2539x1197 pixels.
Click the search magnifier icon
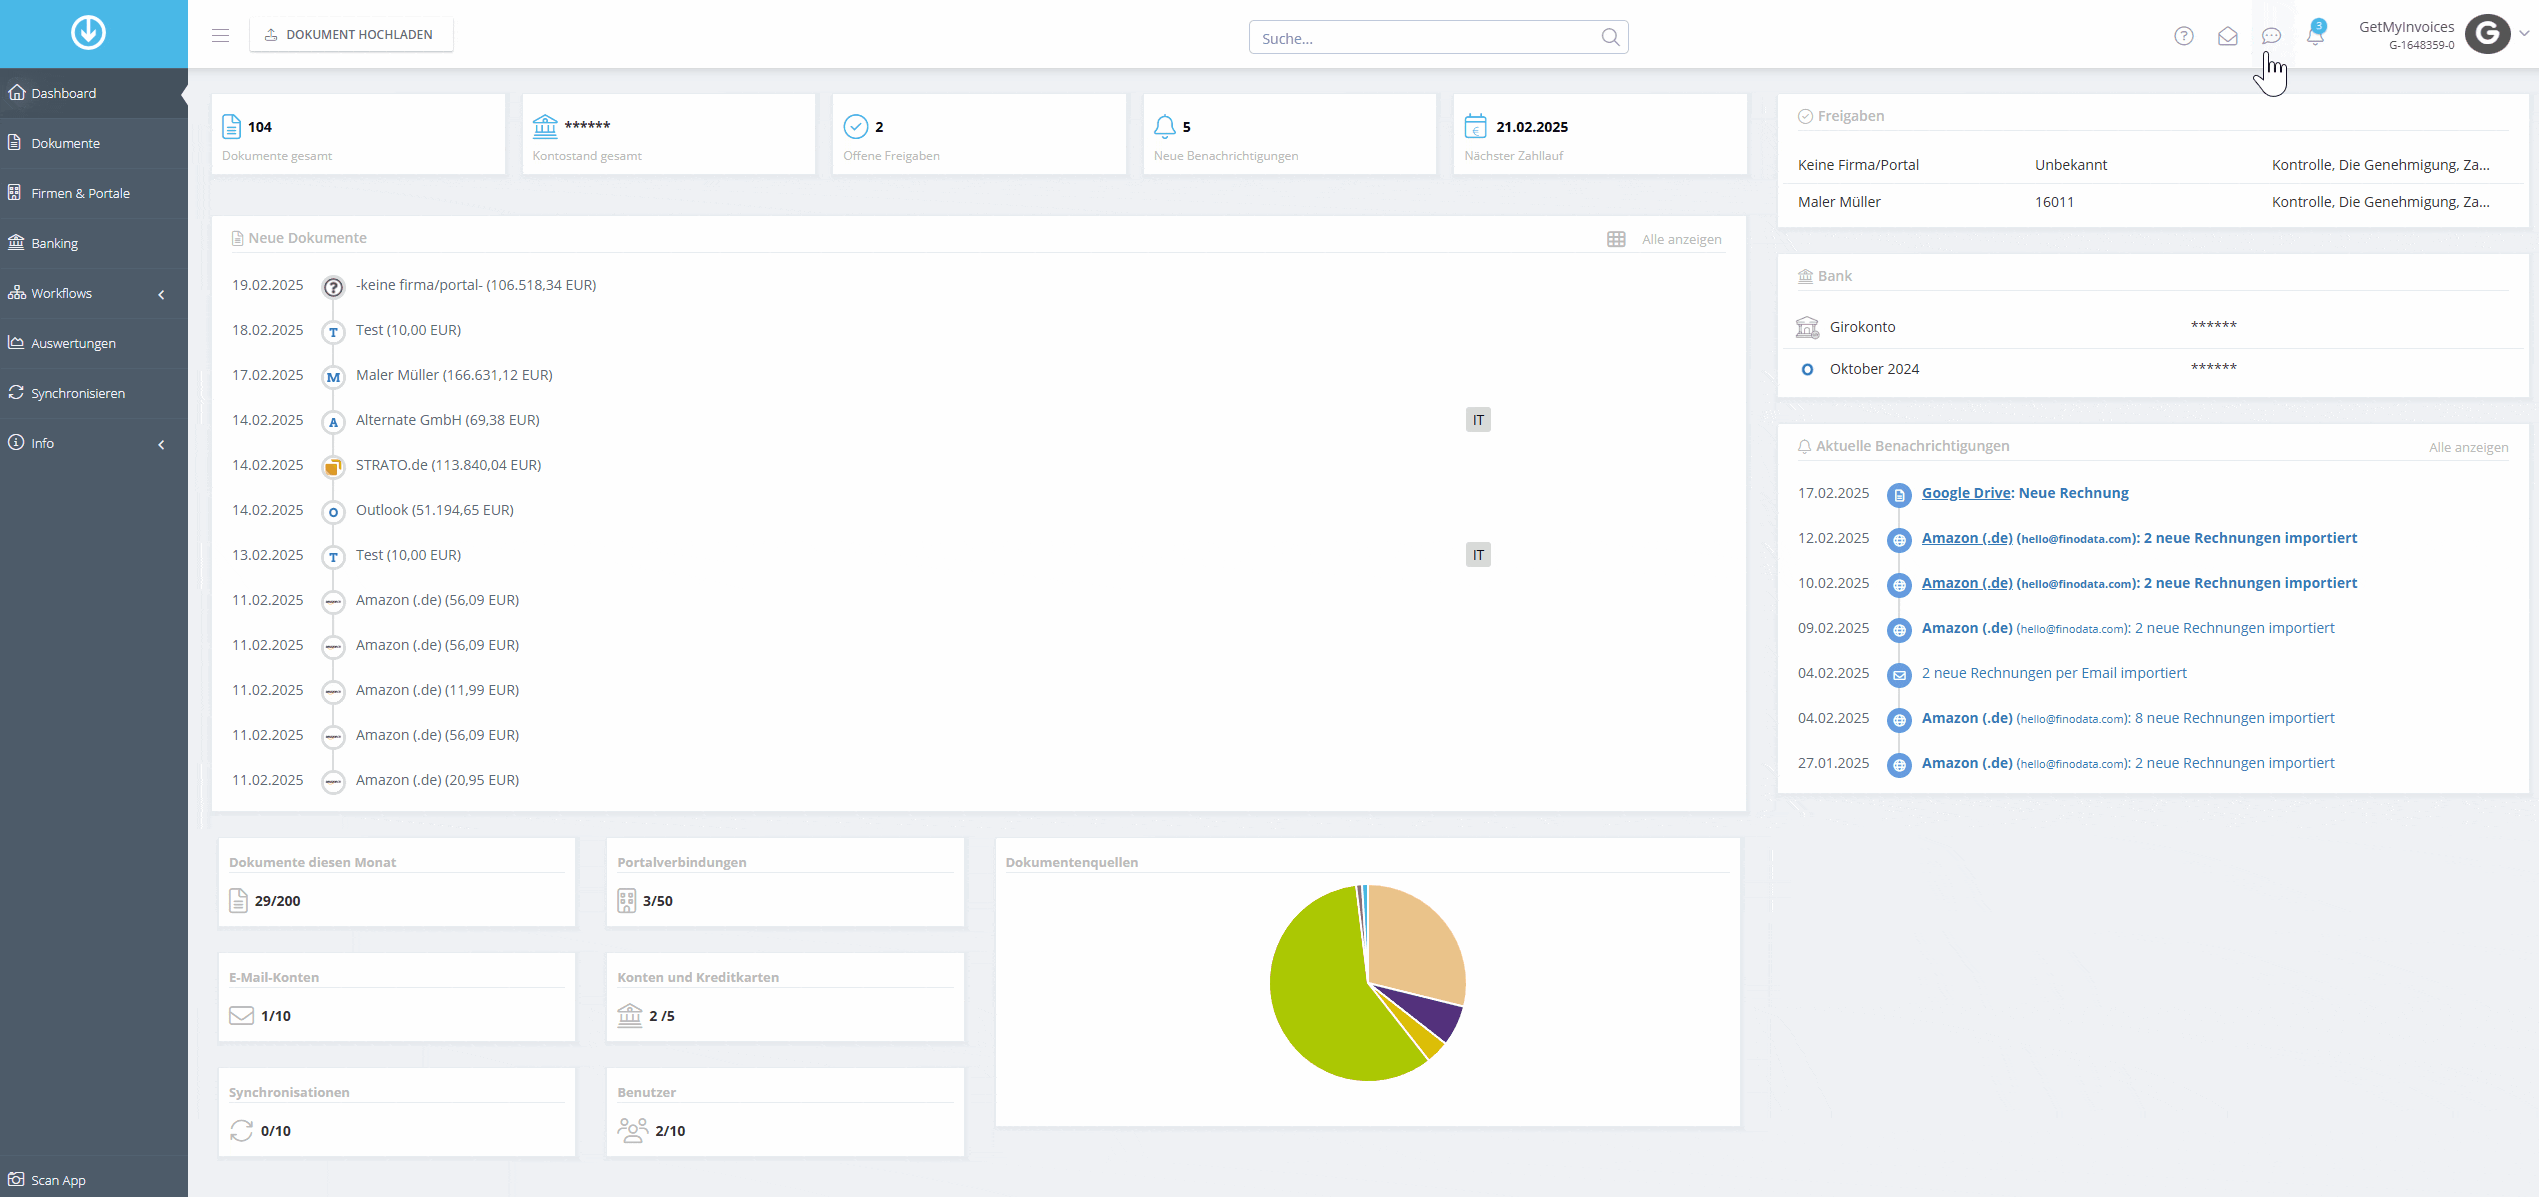(1609, 37)
